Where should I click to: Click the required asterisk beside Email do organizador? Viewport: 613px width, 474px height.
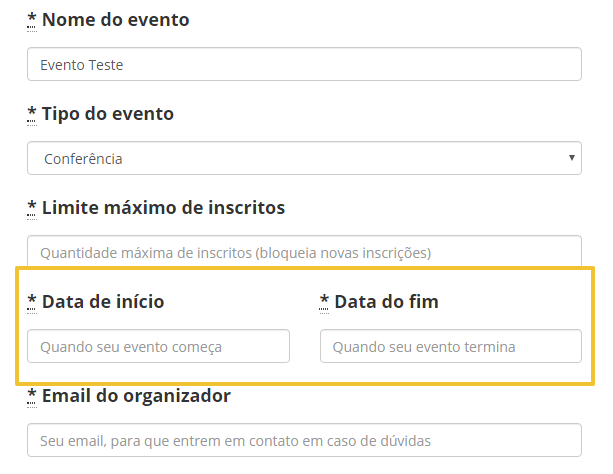point(32,395)
